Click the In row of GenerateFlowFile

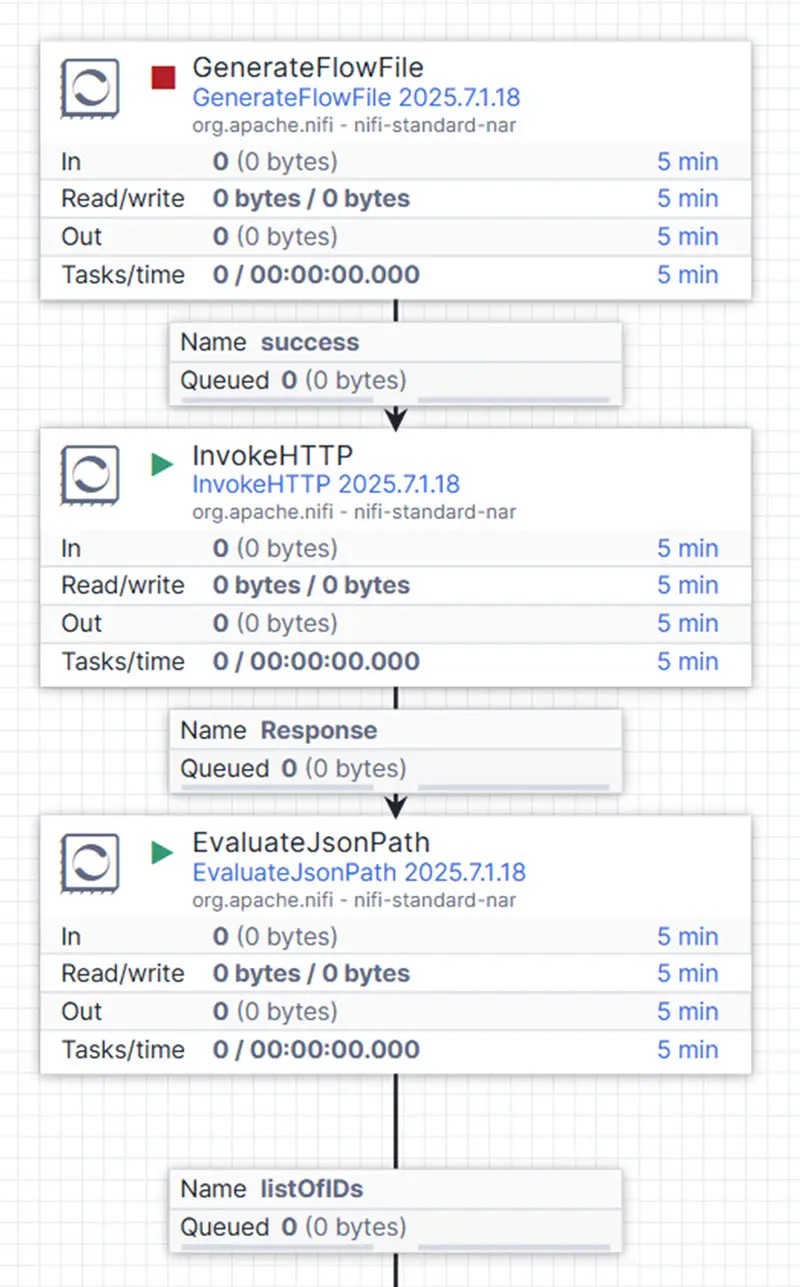coord(395,162)
